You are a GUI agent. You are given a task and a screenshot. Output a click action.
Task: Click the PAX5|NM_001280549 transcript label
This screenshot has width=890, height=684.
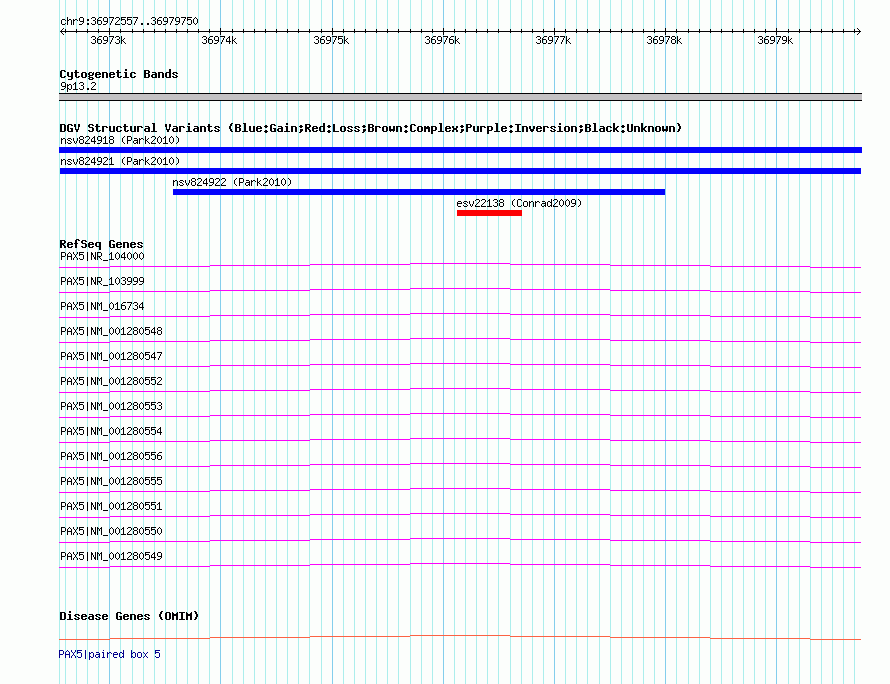(111, 556)
